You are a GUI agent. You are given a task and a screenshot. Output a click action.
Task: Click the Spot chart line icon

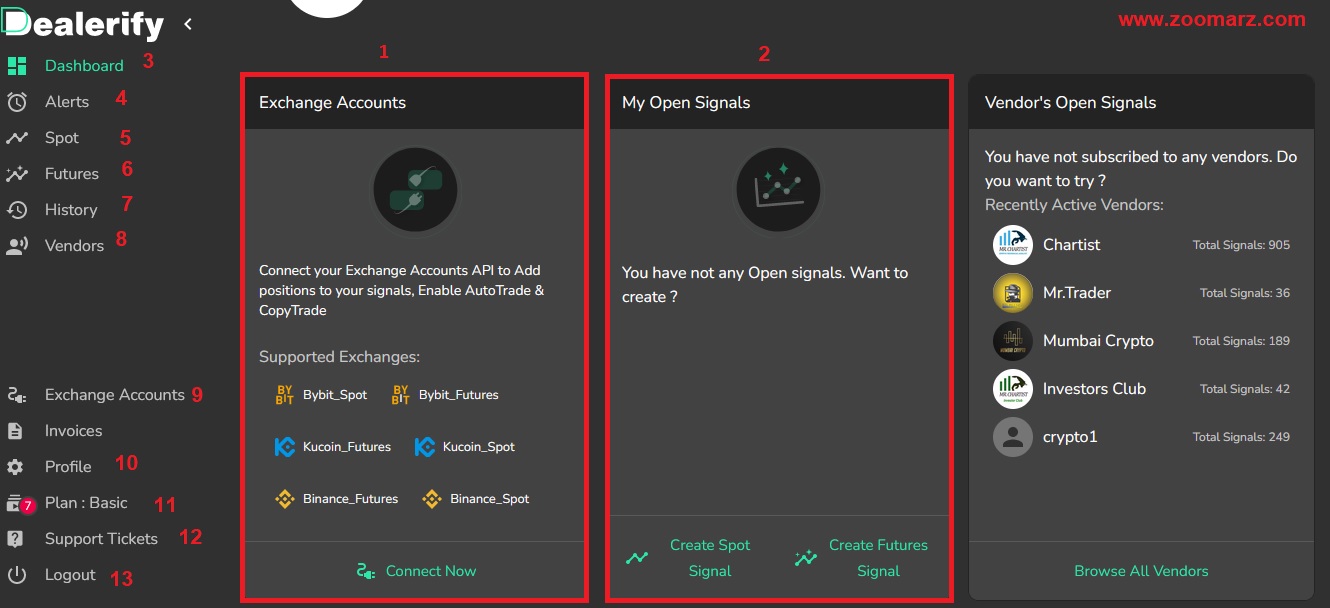(x=16, y=138)
